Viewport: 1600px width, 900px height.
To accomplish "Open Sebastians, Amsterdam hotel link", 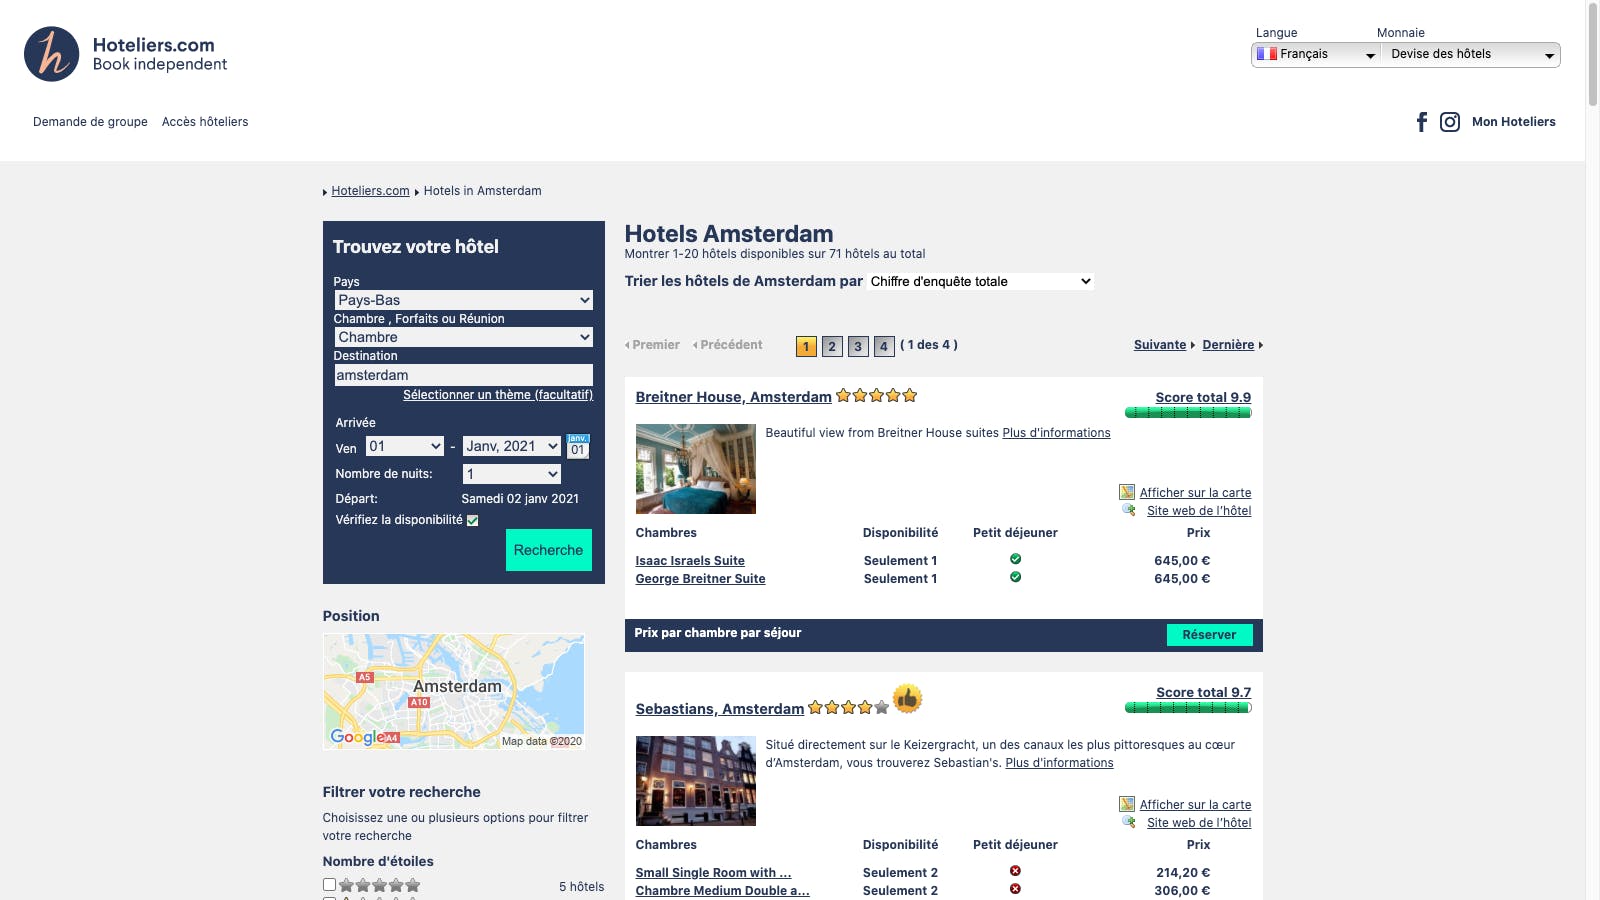I will coord(719,709).
